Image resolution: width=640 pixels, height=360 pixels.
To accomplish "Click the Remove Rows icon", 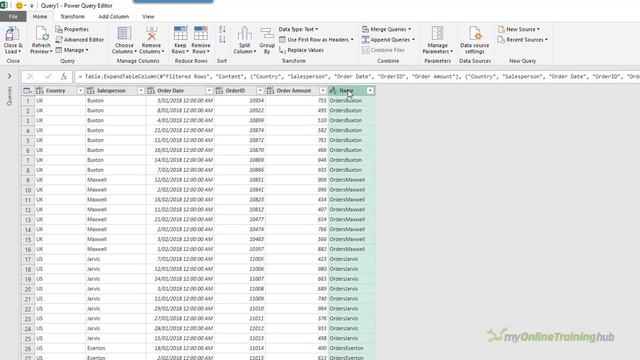I will point(201,34).
